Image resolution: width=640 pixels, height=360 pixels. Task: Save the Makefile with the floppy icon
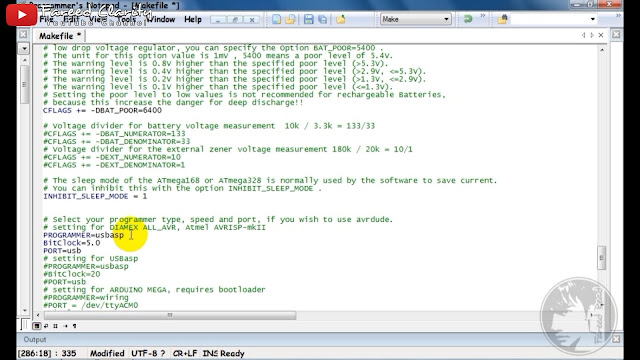(309, 19)
